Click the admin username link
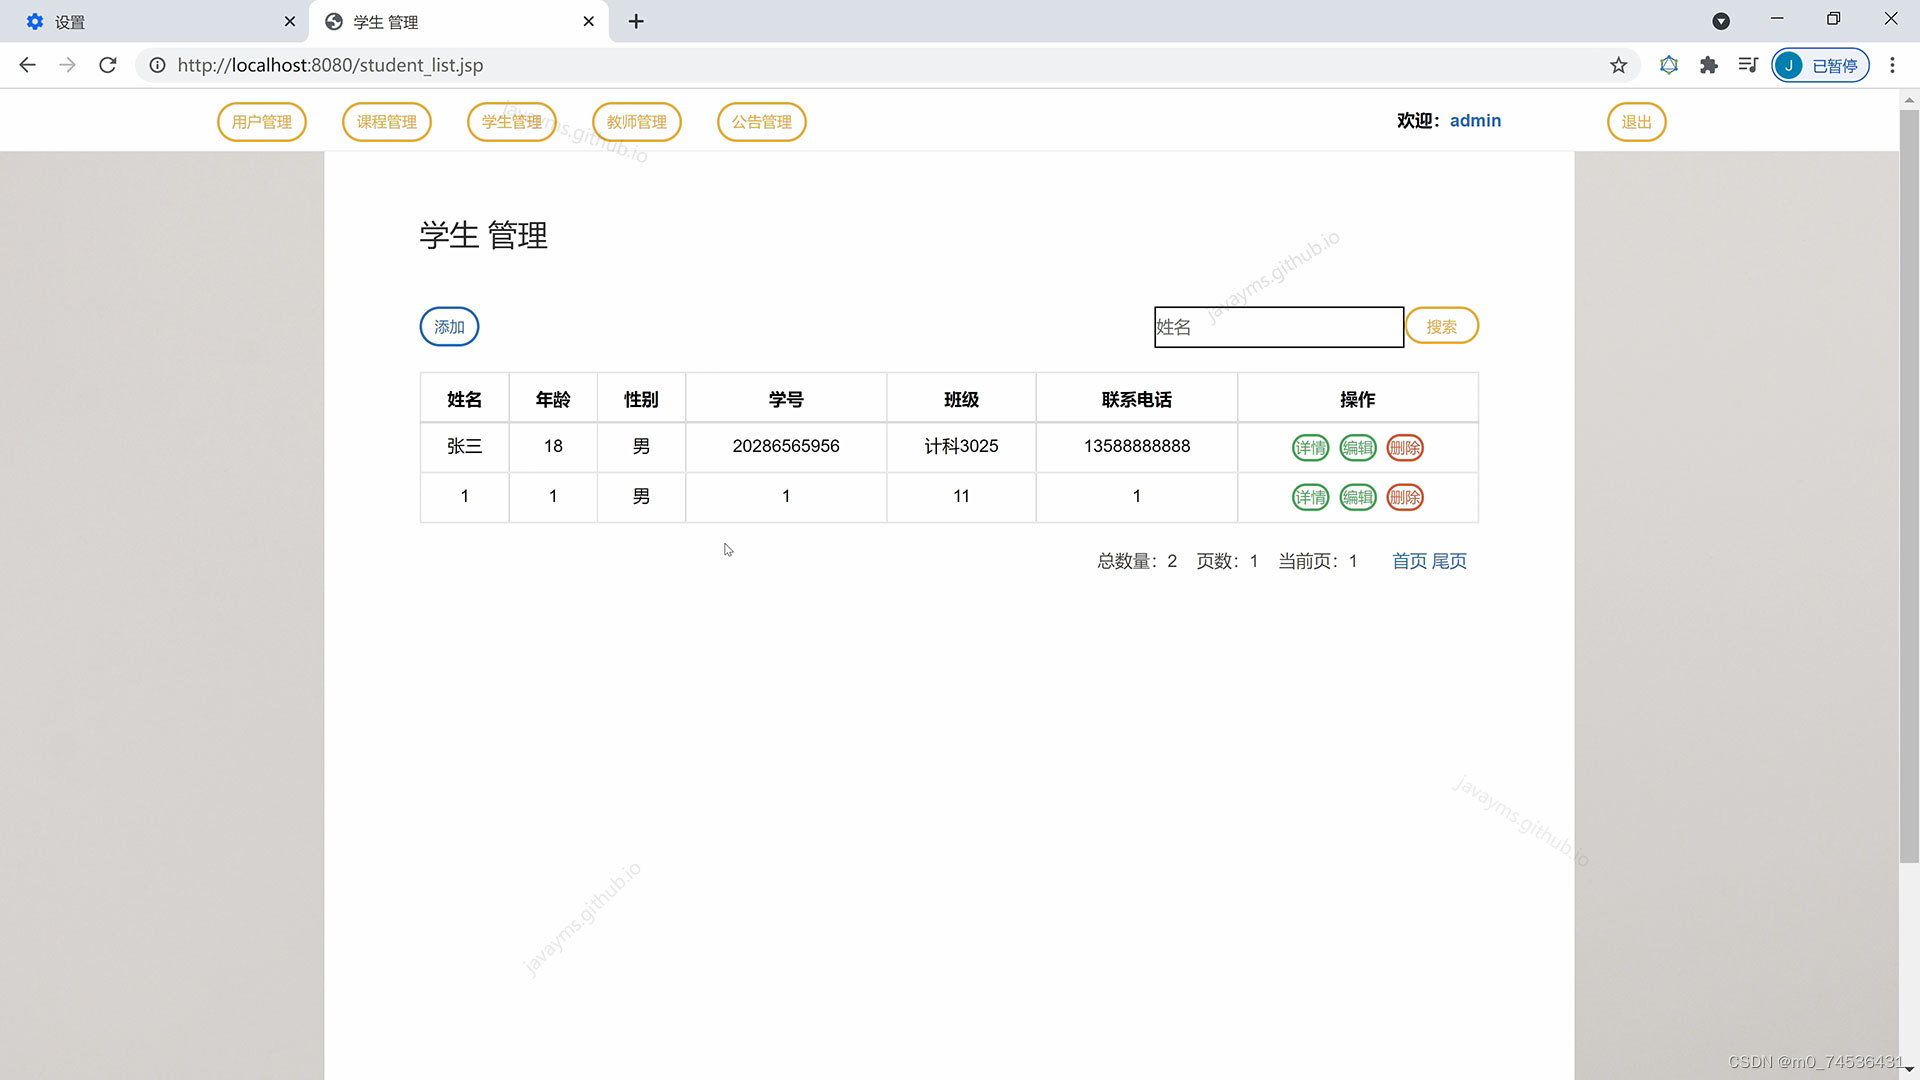 1475,120
